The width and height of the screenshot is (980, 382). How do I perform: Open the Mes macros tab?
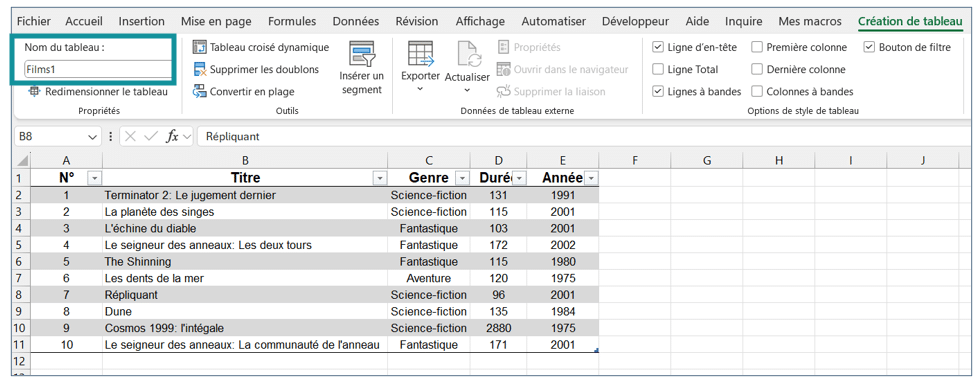(x=810, y=21)
